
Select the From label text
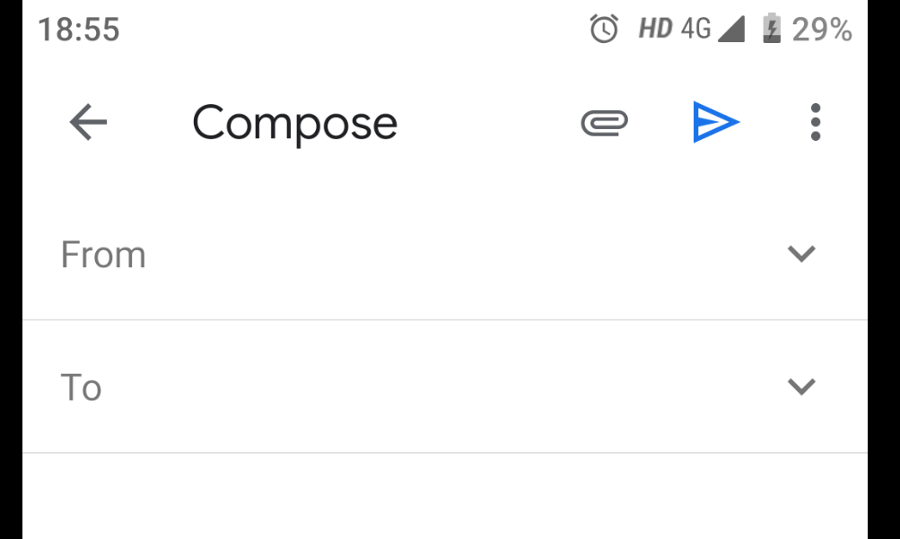pos(103,255)
